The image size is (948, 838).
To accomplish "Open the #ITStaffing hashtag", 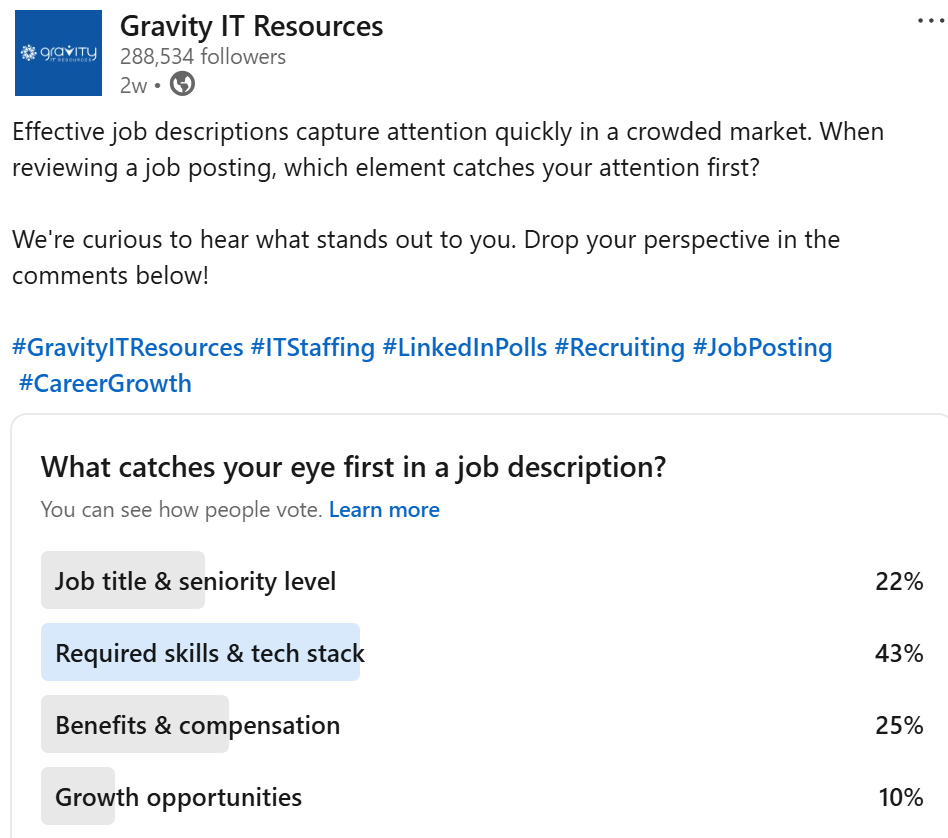I will (x=313, y=348).
